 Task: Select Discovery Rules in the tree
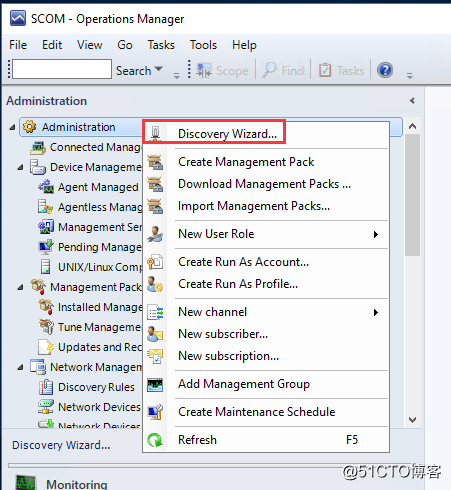pos(96,387)
